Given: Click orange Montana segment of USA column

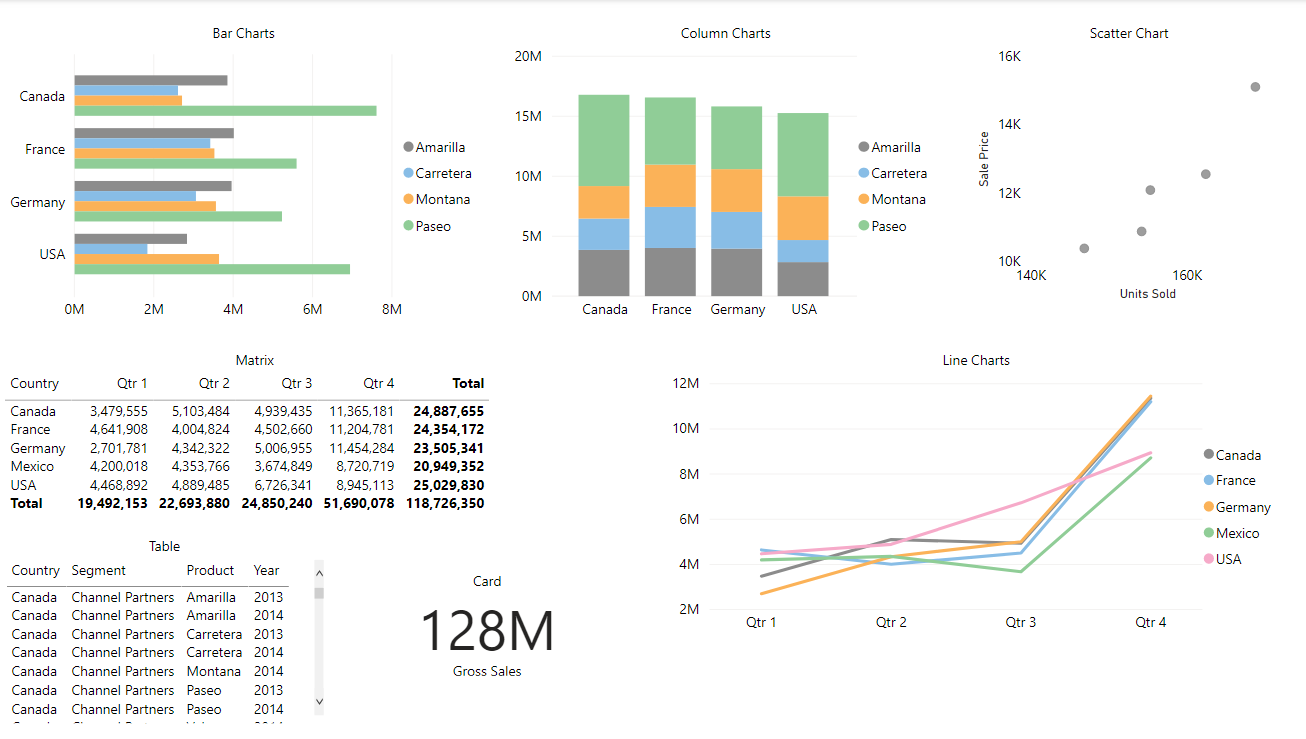Looking at the screenshot, I should tap(803, 218).
